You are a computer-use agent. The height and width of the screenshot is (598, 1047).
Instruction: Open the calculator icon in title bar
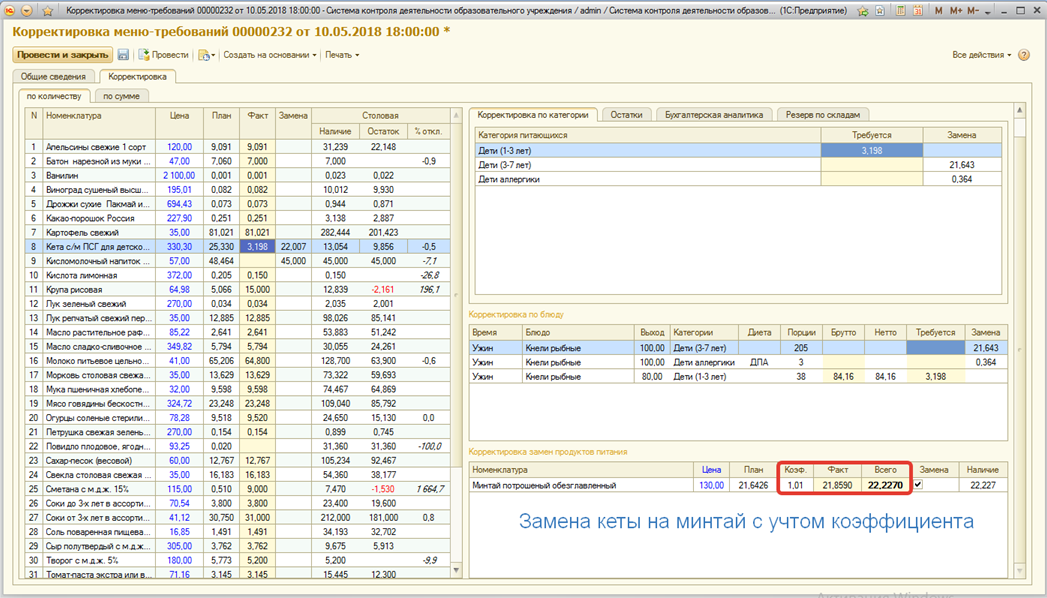coord(901,11)
